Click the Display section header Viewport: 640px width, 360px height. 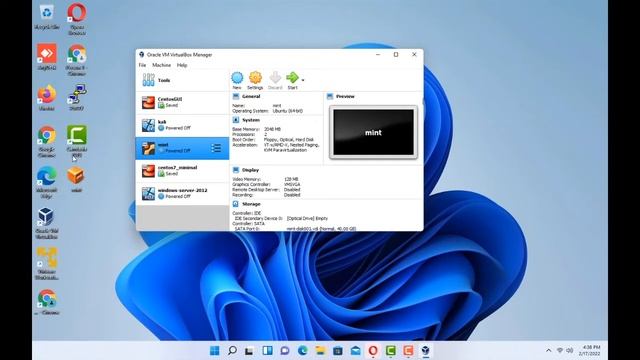(250, 170)
